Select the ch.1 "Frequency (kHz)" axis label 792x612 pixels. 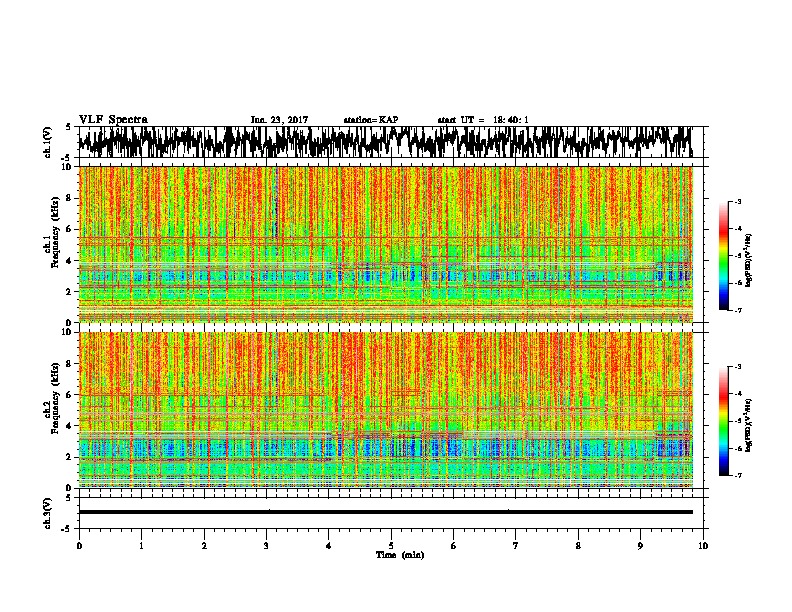(55, 232)
